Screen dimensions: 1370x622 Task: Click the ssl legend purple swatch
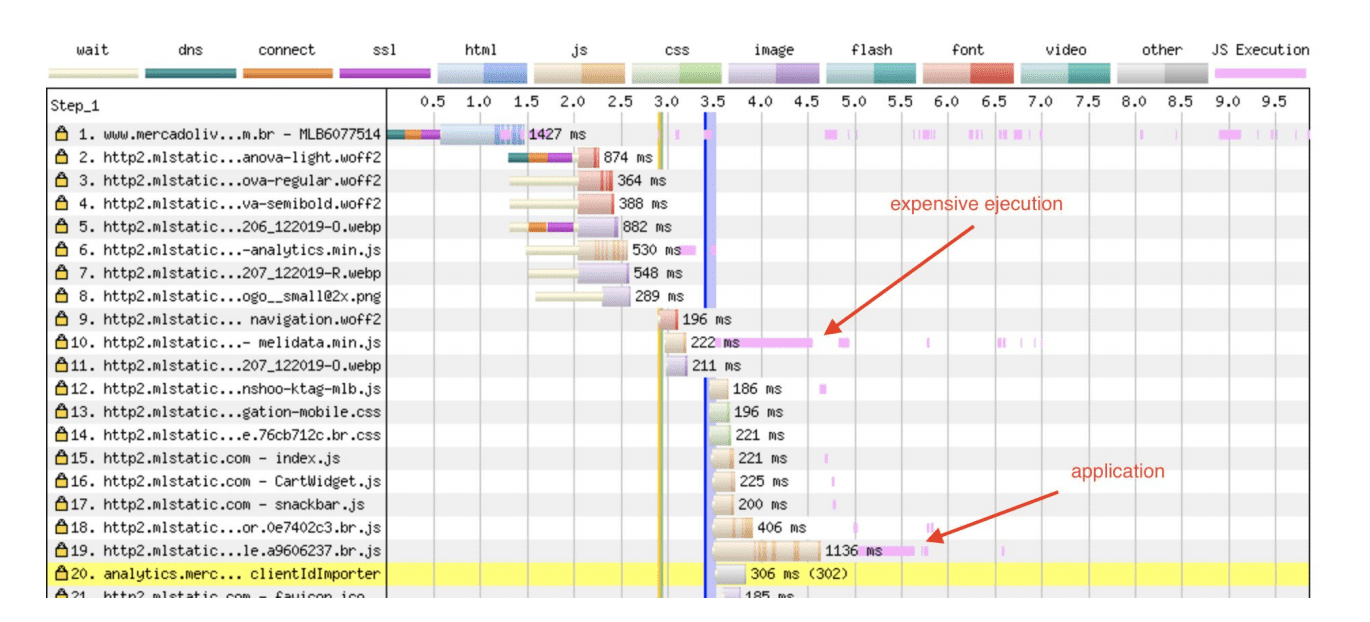(x=385, y=73)
